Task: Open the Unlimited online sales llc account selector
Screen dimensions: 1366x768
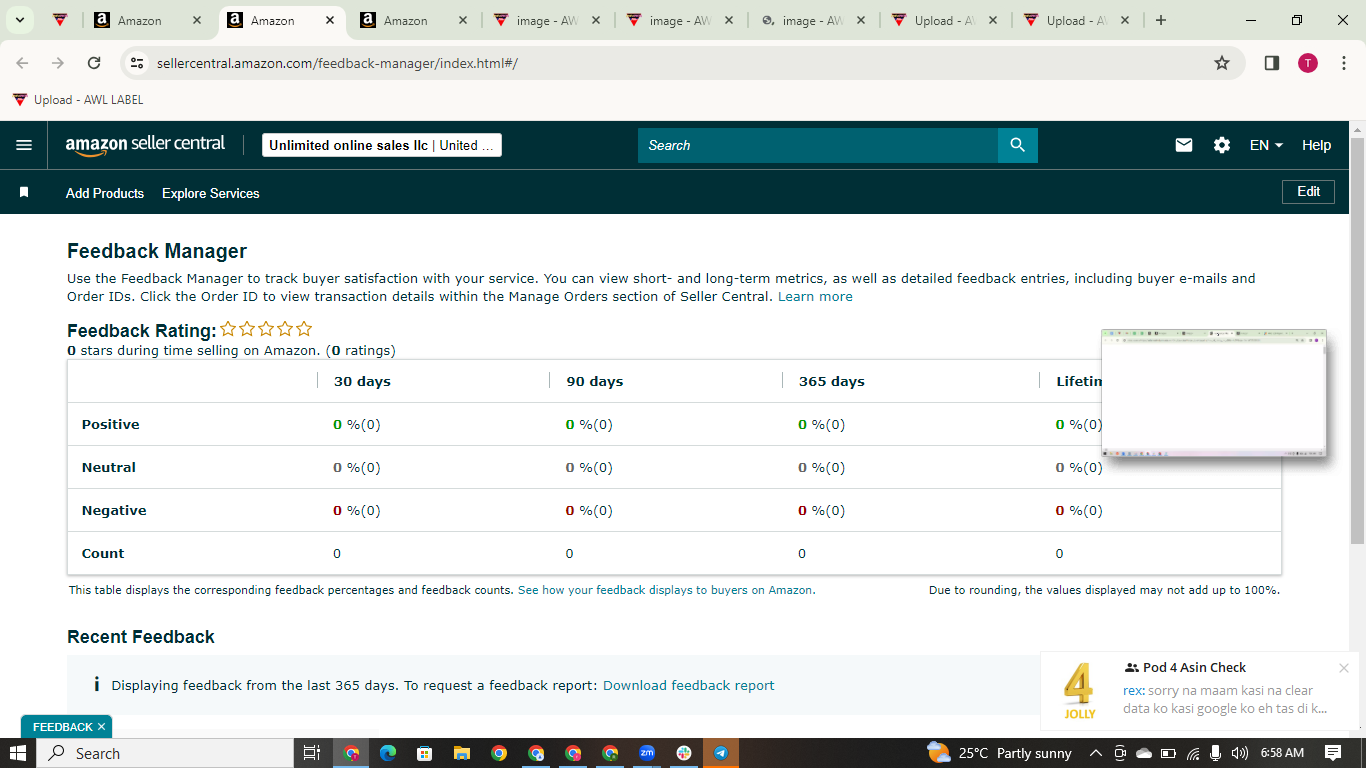Action: click(382, 145)
